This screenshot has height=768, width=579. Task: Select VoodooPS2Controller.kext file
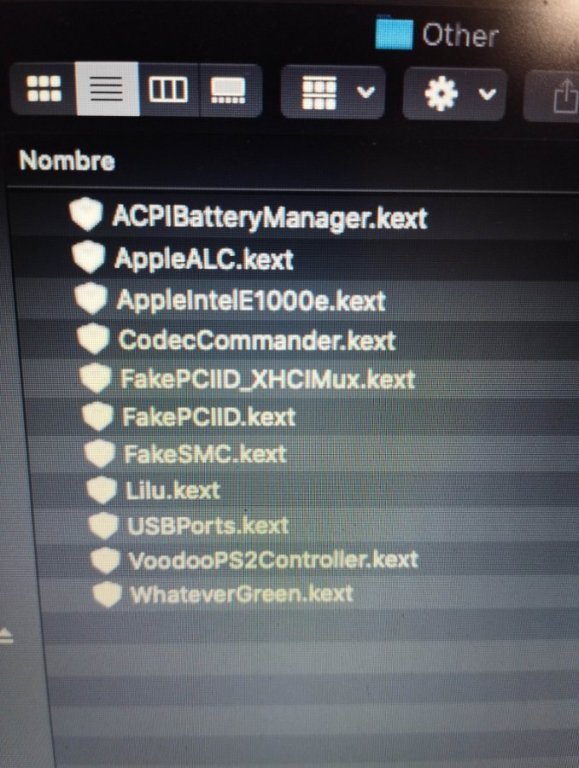(273, 560)
